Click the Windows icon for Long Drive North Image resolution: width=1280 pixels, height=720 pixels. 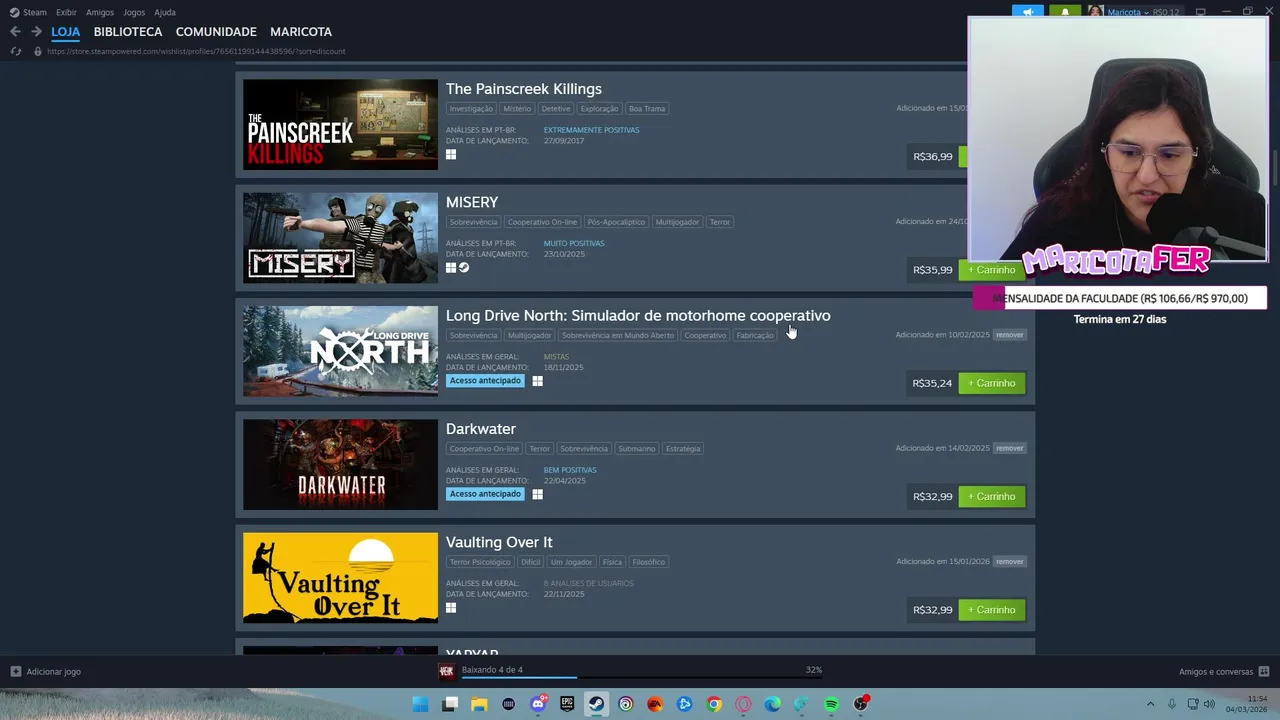click(537, 381)
